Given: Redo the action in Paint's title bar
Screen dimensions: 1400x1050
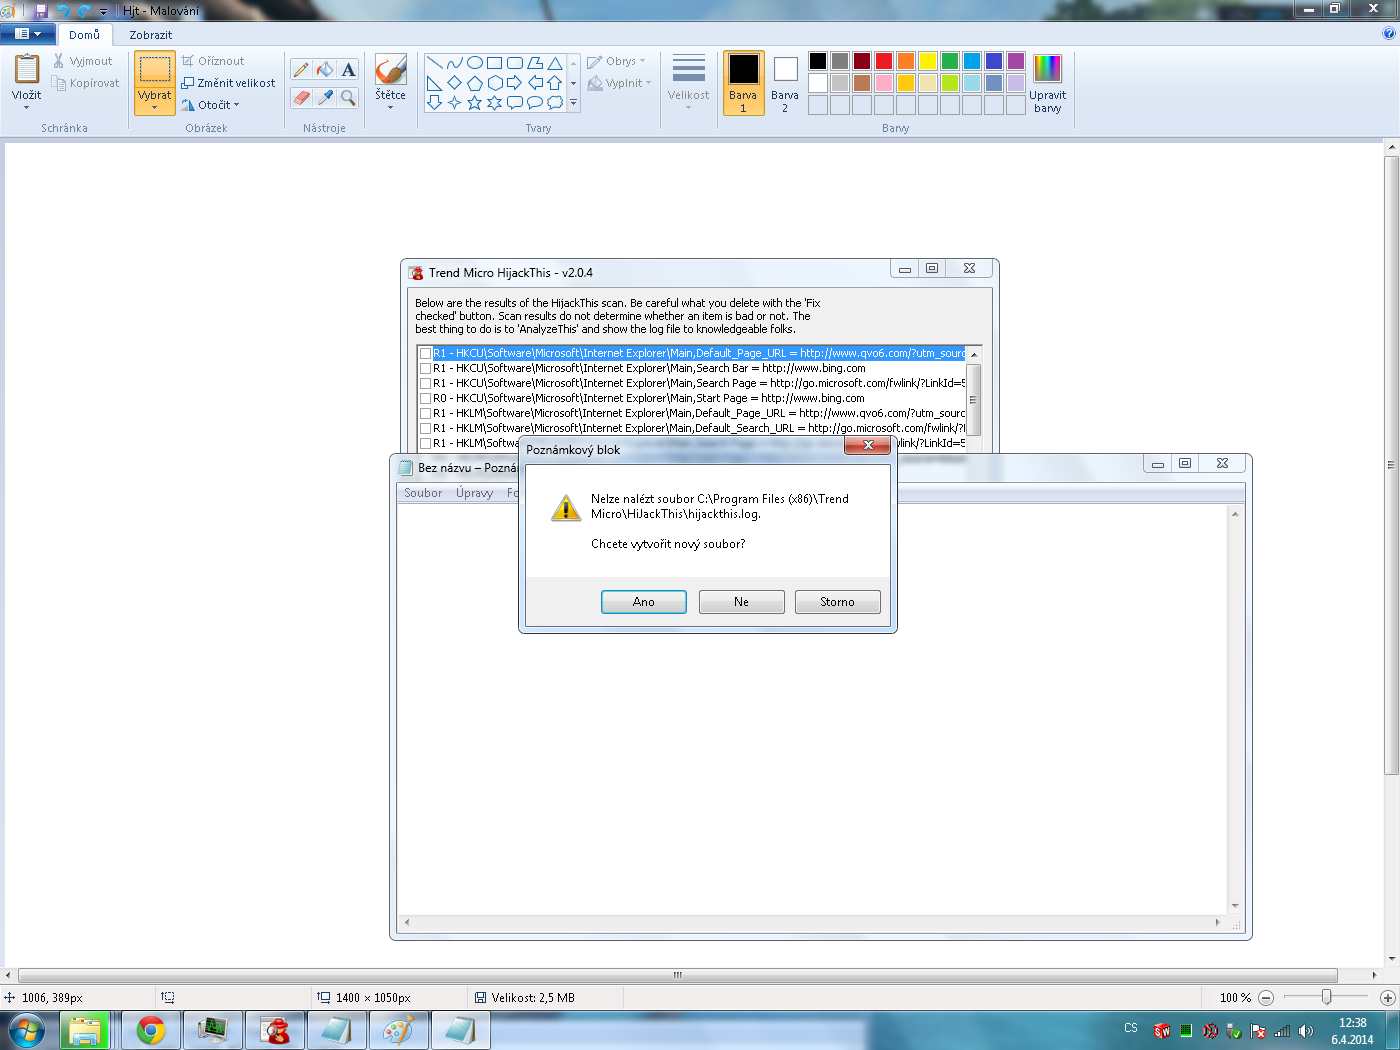Looking at the screenshot, I should click(84, 11).
